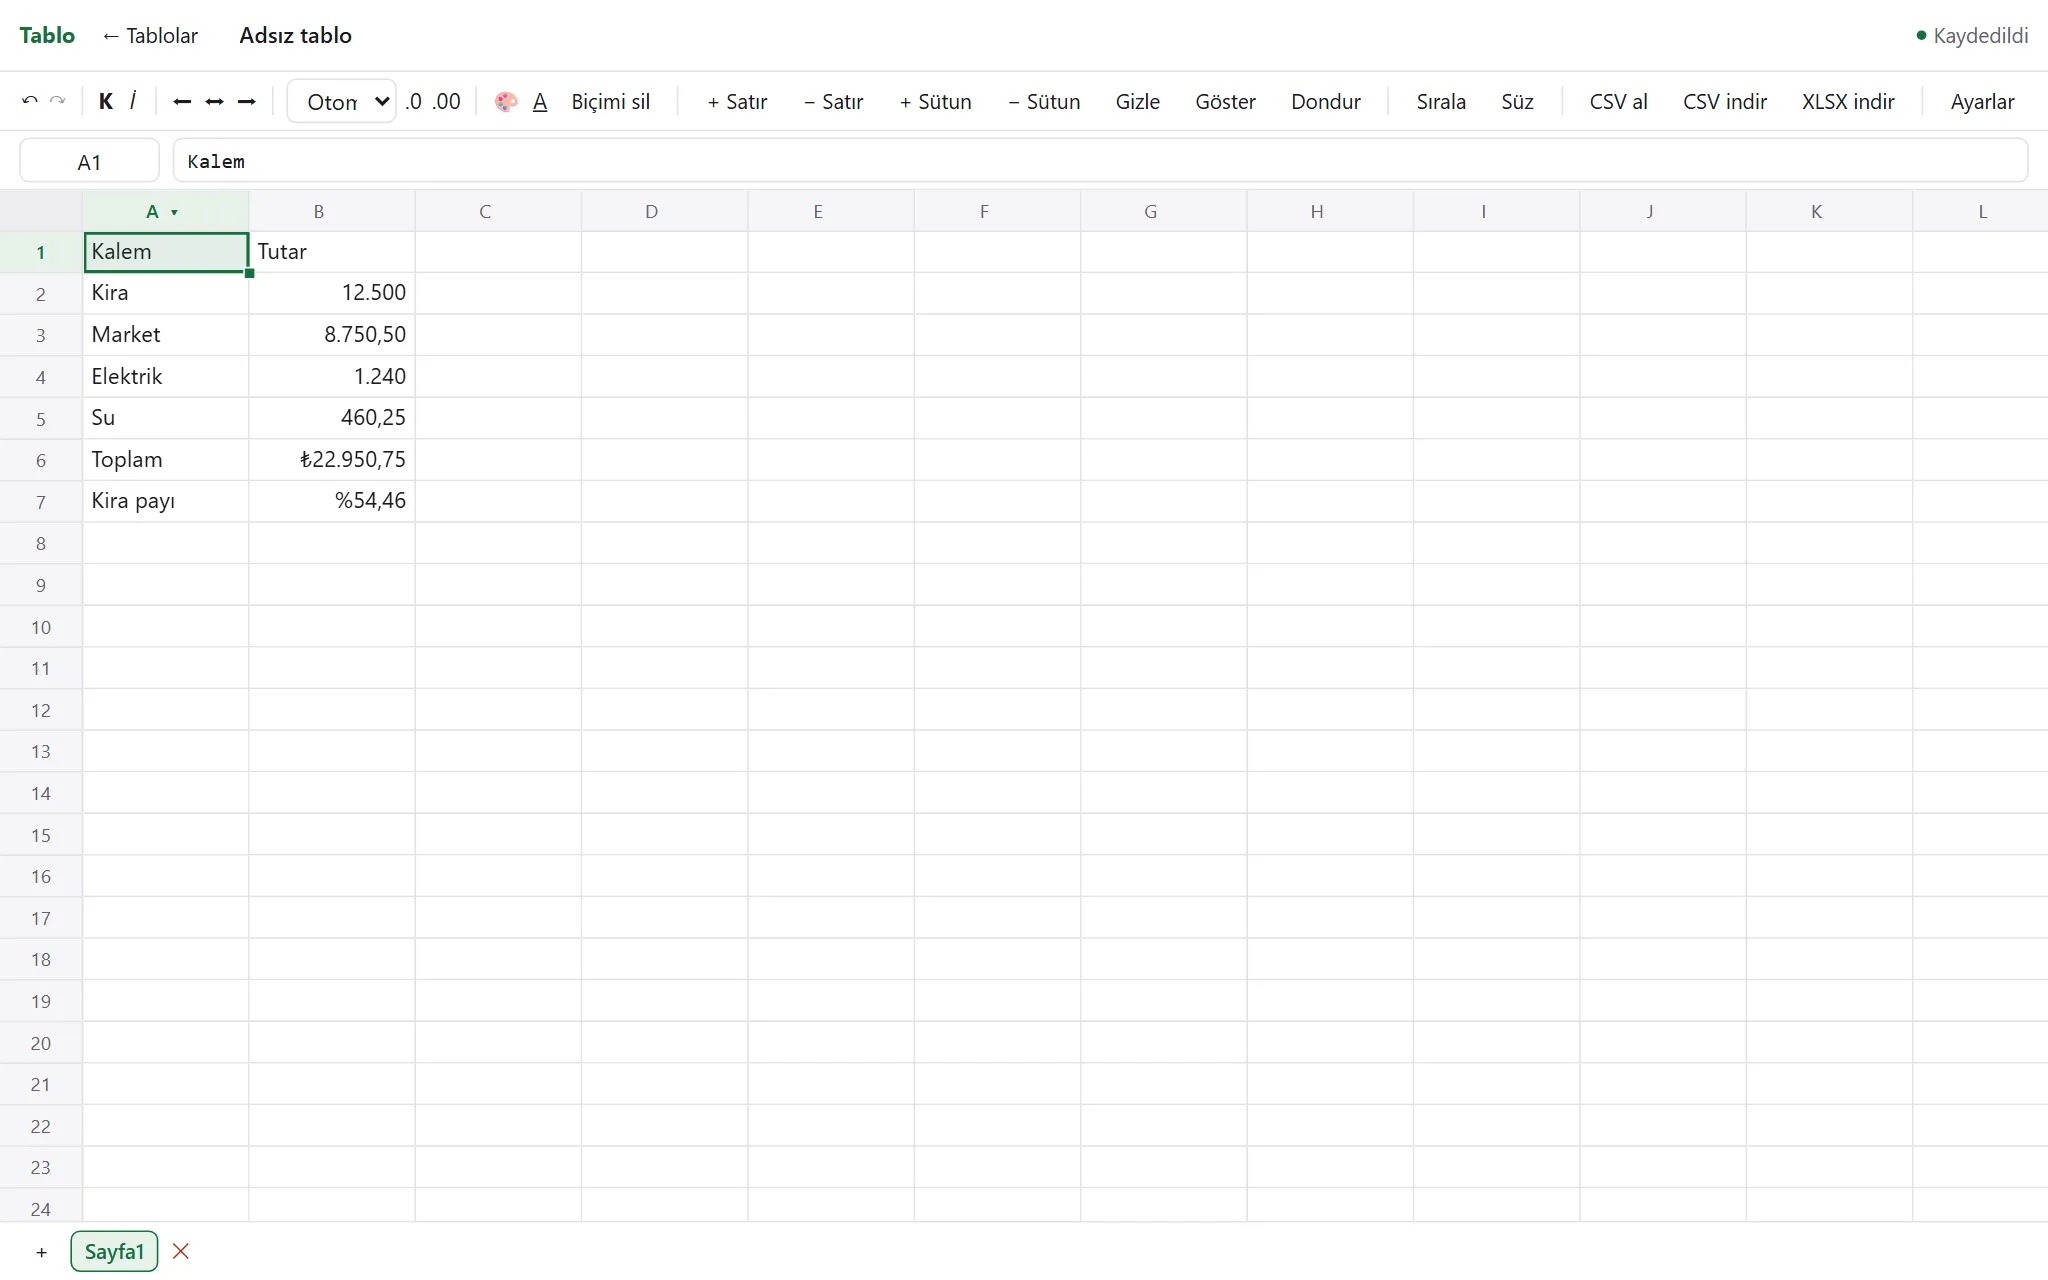Viewport: 2048px width, 1280px height.
Task: Remove a column with − Sütun
Action: [1044, 101]
